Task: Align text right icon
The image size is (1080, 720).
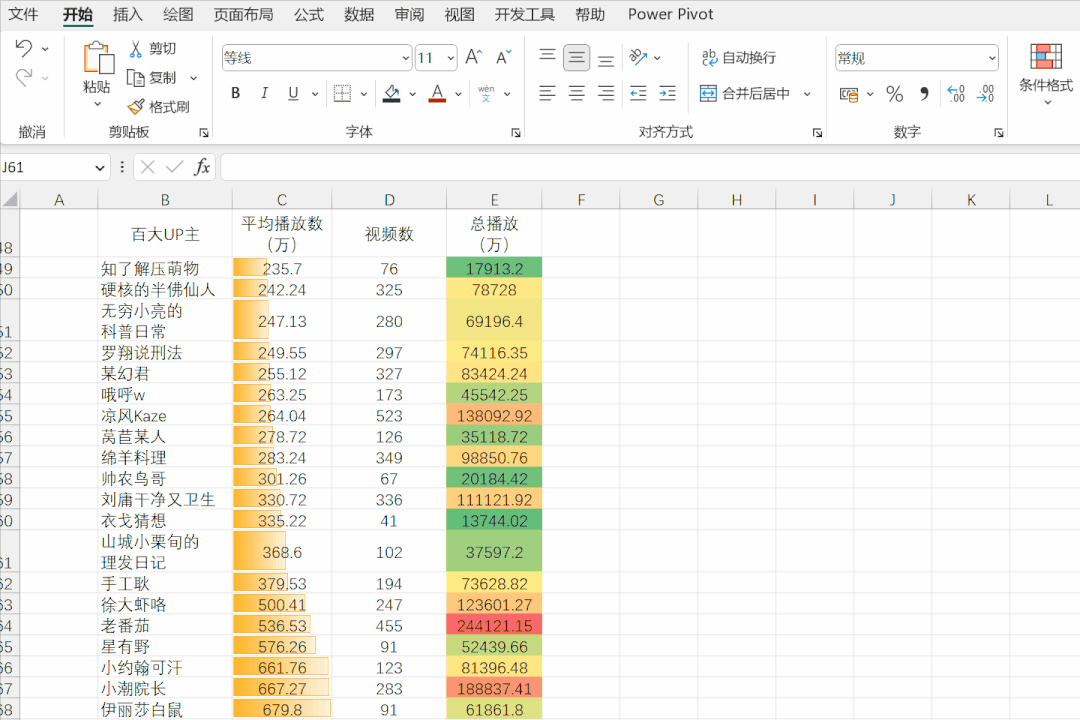Action: click(x=605, y=93)
